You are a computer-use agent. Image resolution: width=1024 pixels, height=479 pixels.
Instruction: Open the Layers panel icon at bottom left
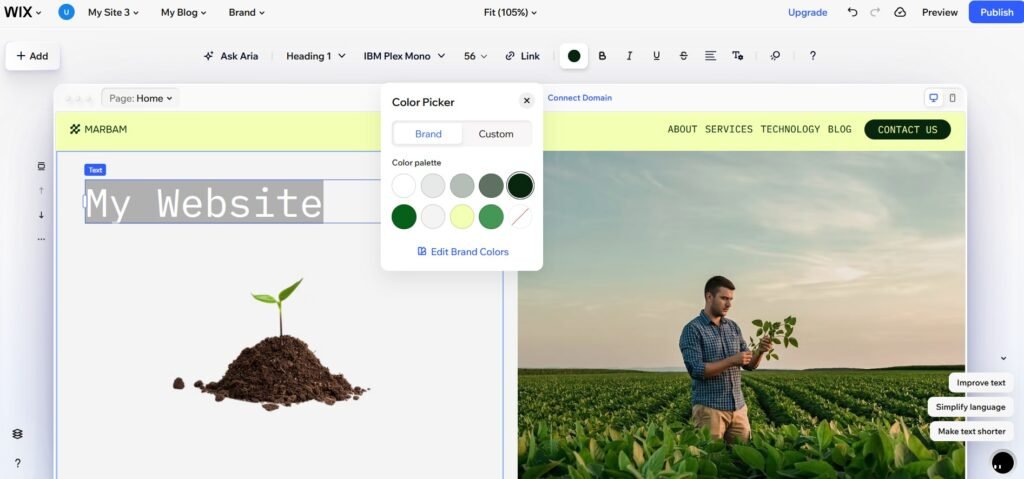pos(18,434)
